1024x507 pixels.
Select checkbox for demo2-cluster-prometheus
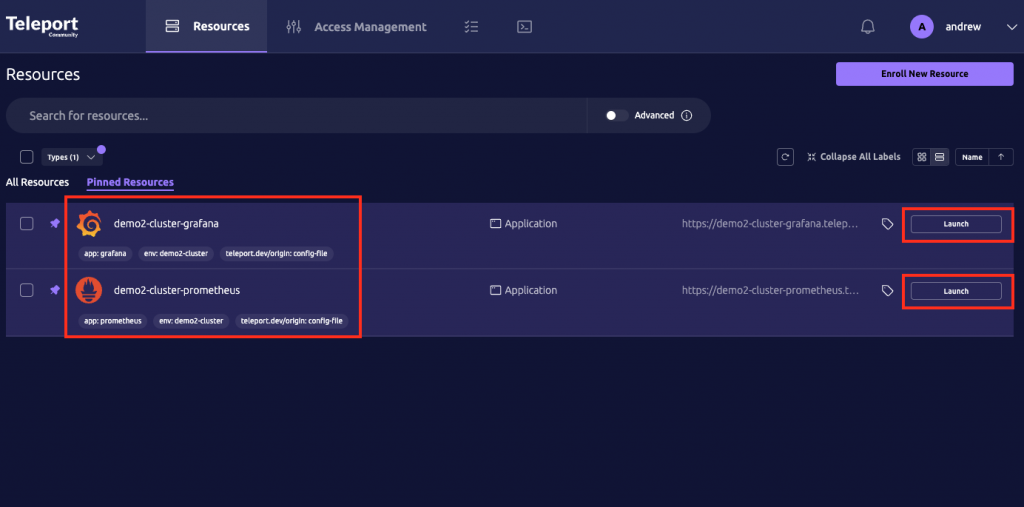tap(27, 290)
